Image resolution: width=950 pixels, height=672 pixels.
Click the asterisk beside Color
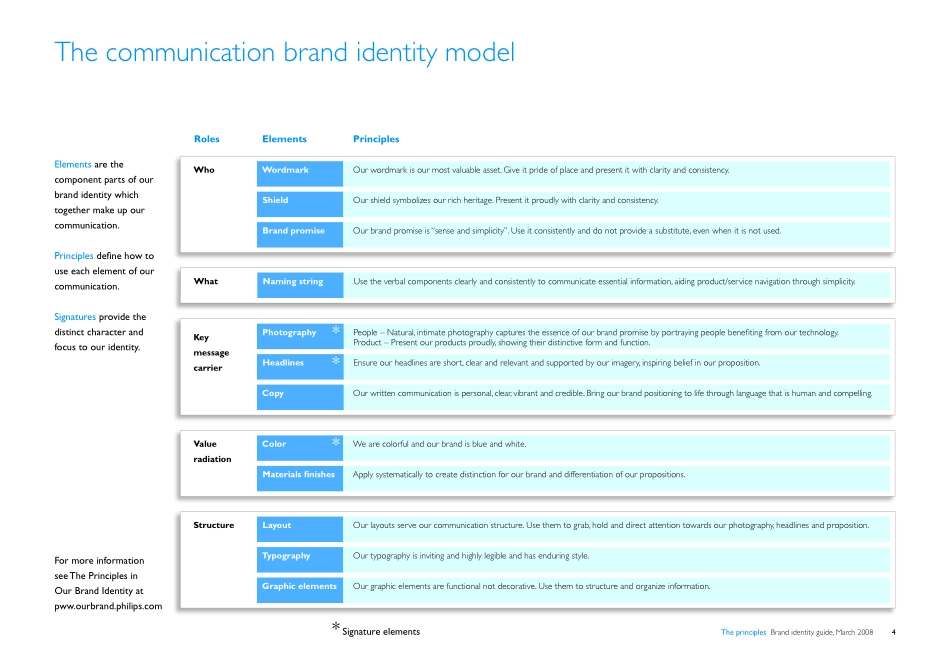[x=336, y=443]
